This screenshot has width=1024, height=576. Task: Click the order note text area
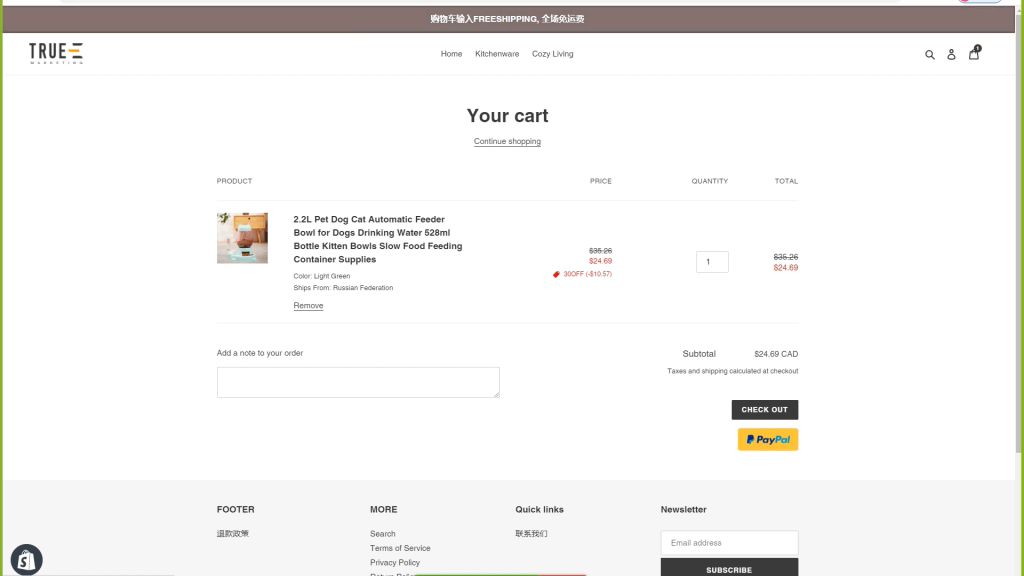tap(358, 382)
